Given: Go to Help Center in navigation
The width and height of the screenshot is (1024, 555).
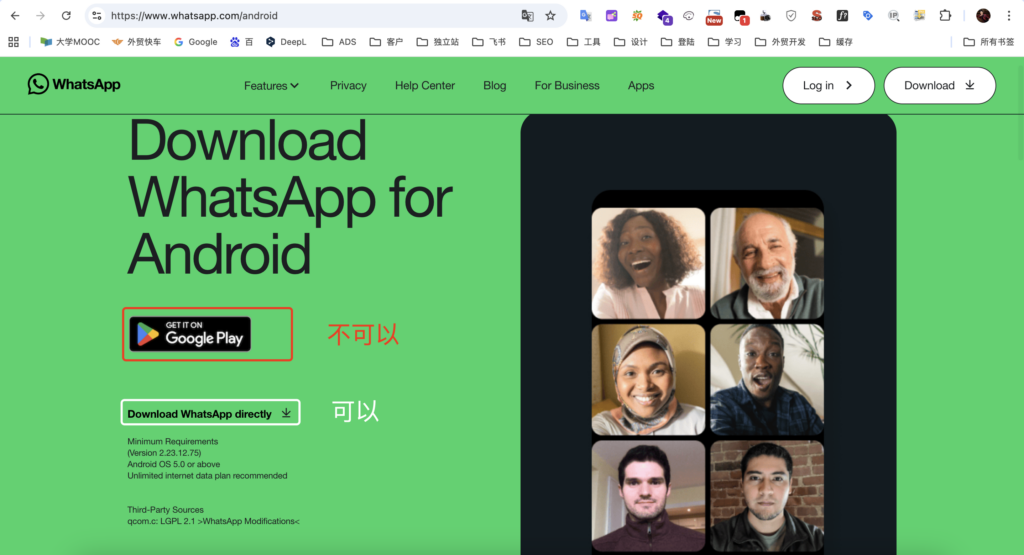Looking at the screenshot, I should [x=424, y=86].
